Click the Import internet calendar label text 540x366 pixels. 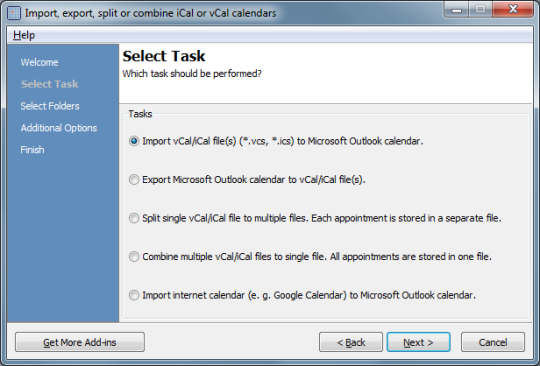[309, 295]
